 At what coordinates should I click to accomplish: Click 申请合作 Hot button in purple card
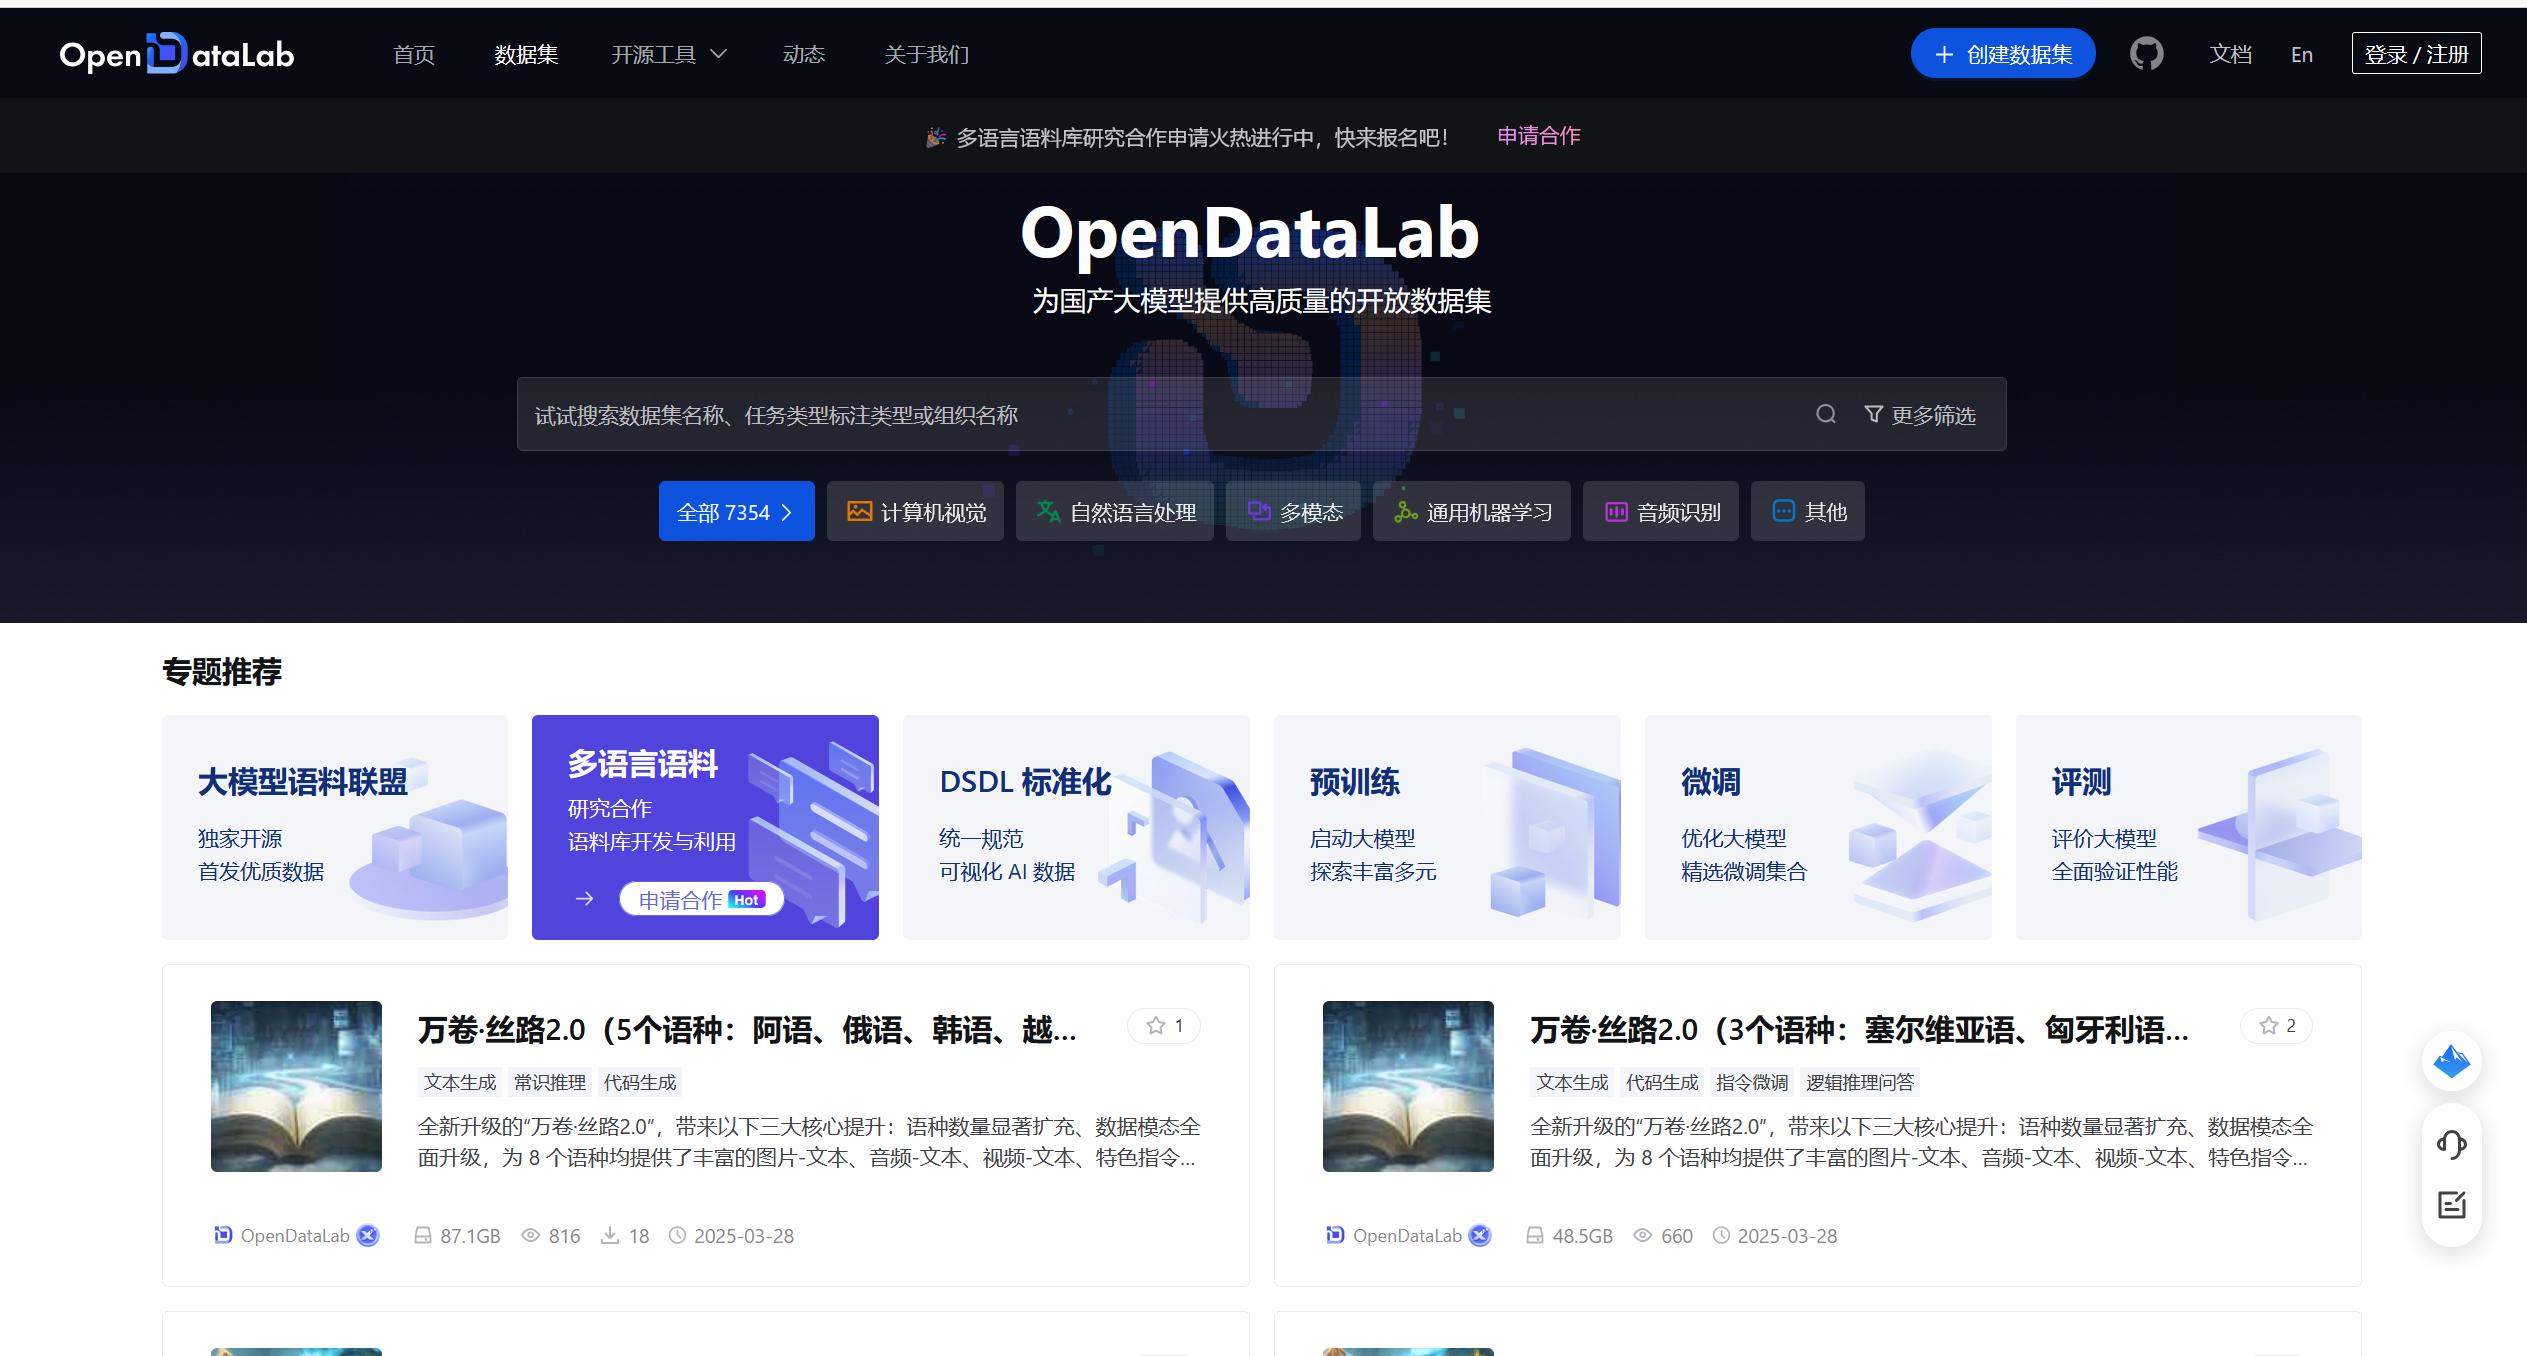[x=701, y=899]
